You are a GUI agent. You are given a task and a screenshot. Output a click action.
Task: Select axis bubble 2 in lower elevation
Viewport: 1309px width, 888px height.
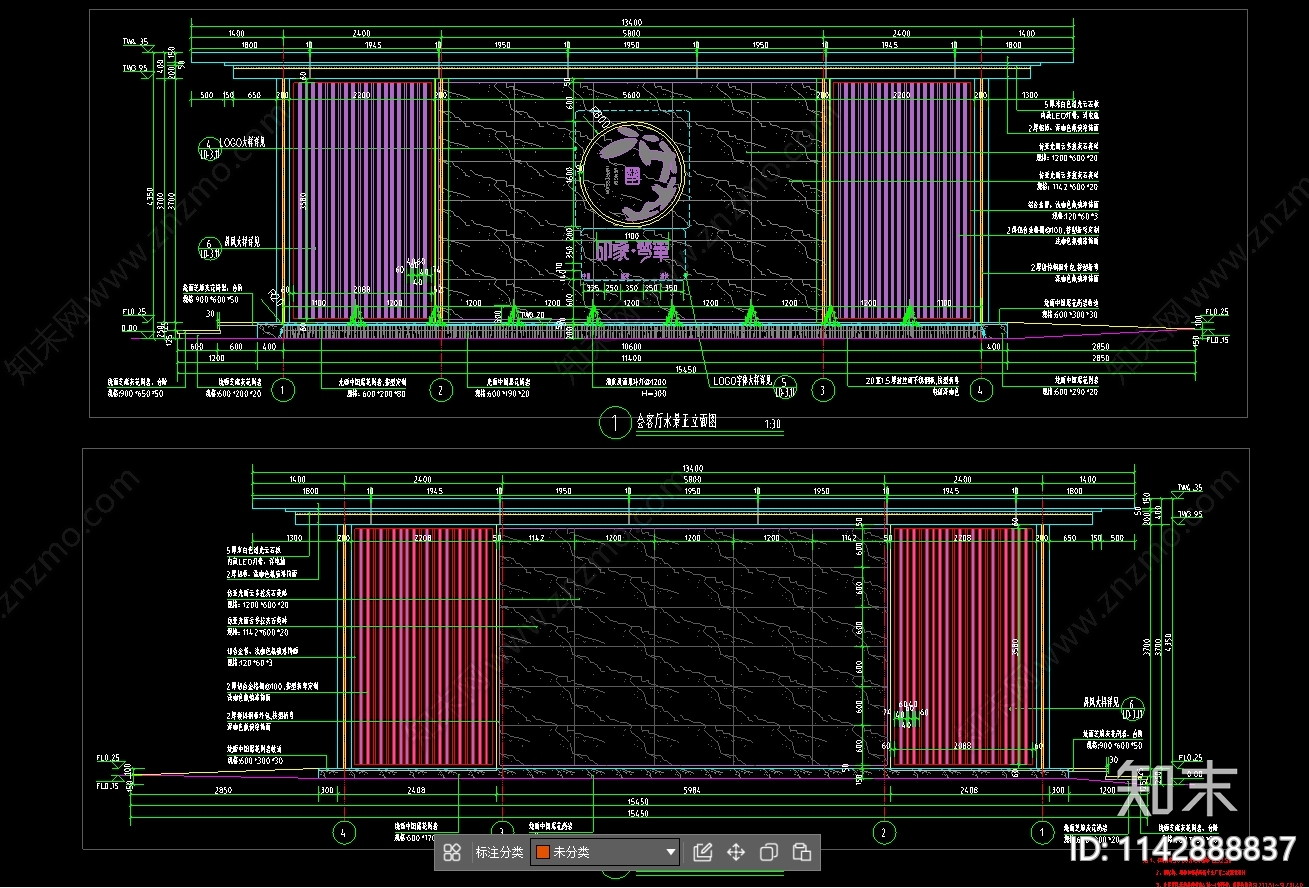(883, 831)
